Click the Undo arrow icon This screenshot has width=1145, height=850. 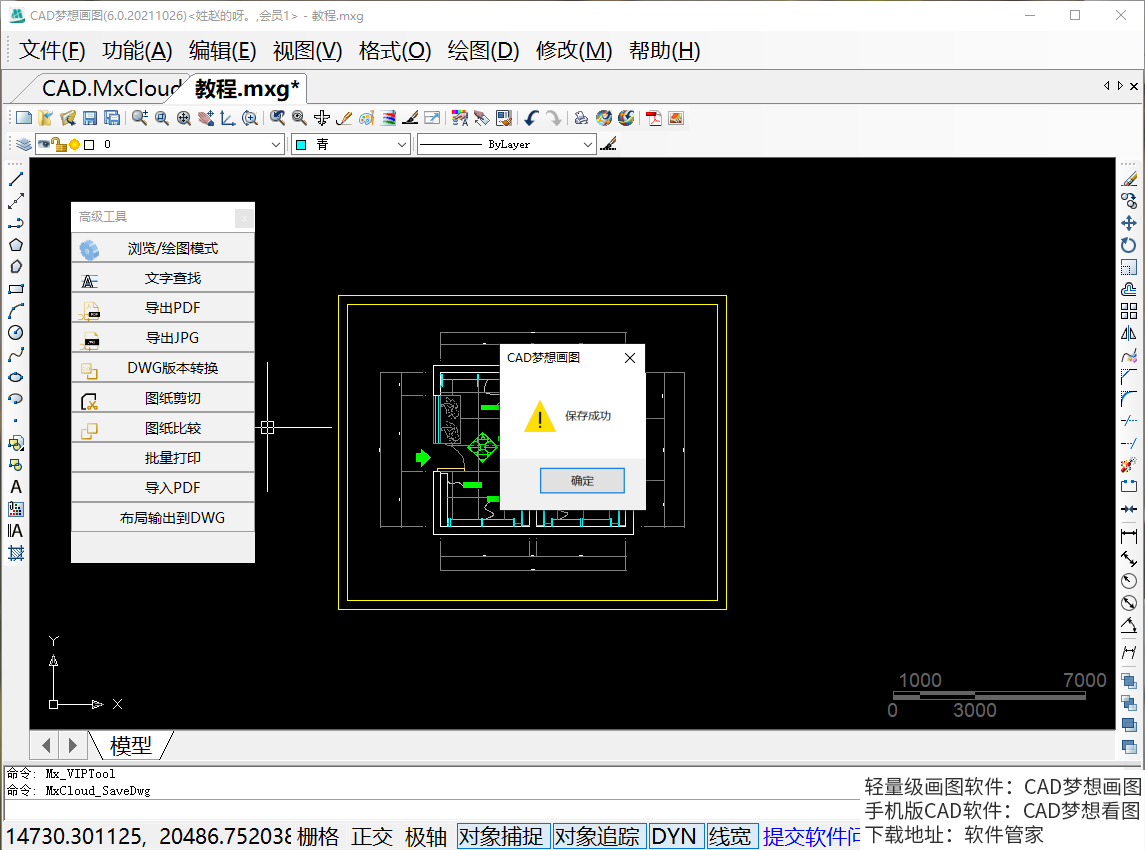tap(532, 118)
